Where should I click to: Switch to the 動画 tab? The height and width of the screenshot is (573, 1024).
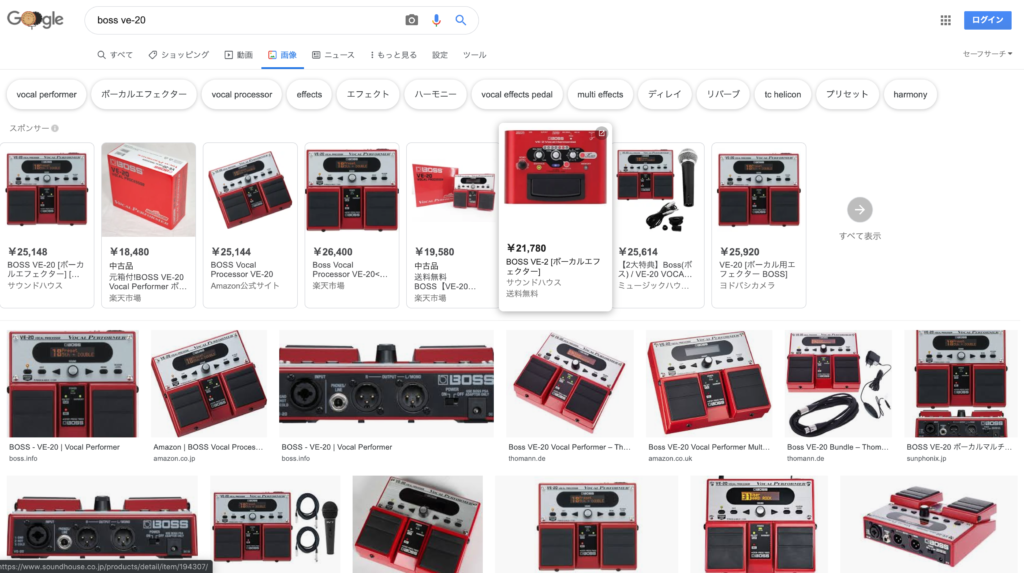point(238,55)
